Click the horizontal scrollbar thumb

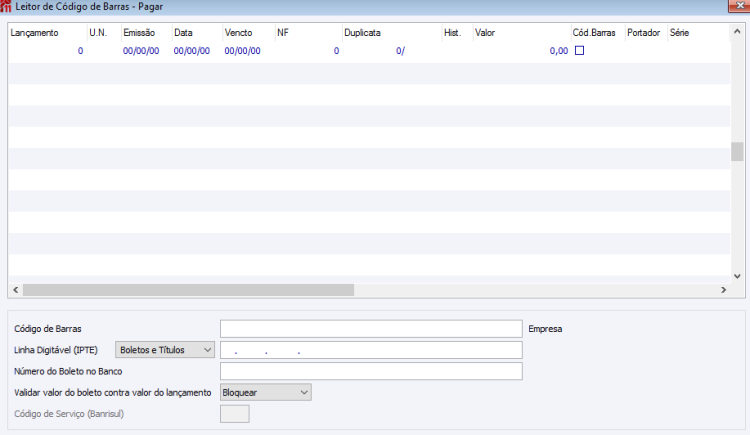188,290
